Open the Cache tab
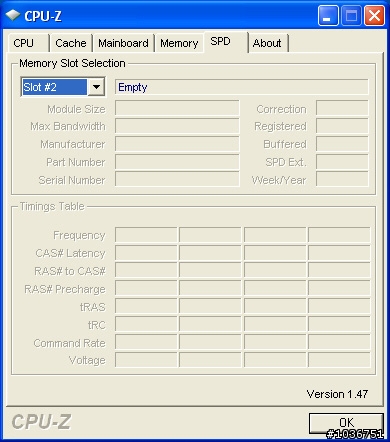Screen dimensions: 390x442 click(71, 43)
